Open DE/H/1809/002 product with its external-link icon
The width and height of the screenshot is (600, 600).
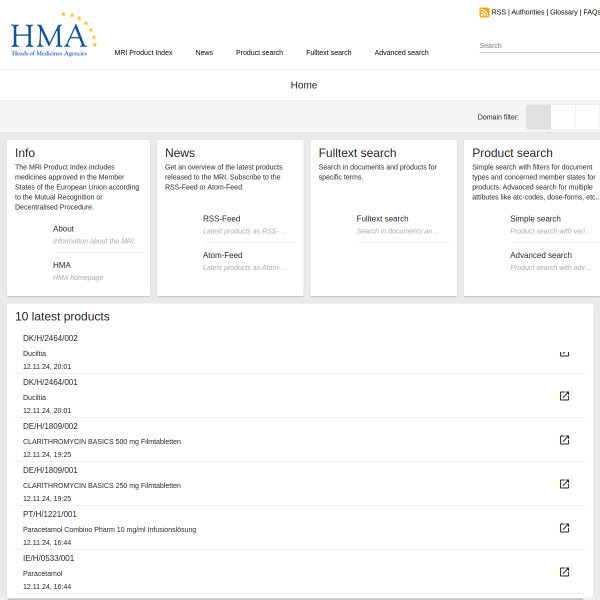564,440
